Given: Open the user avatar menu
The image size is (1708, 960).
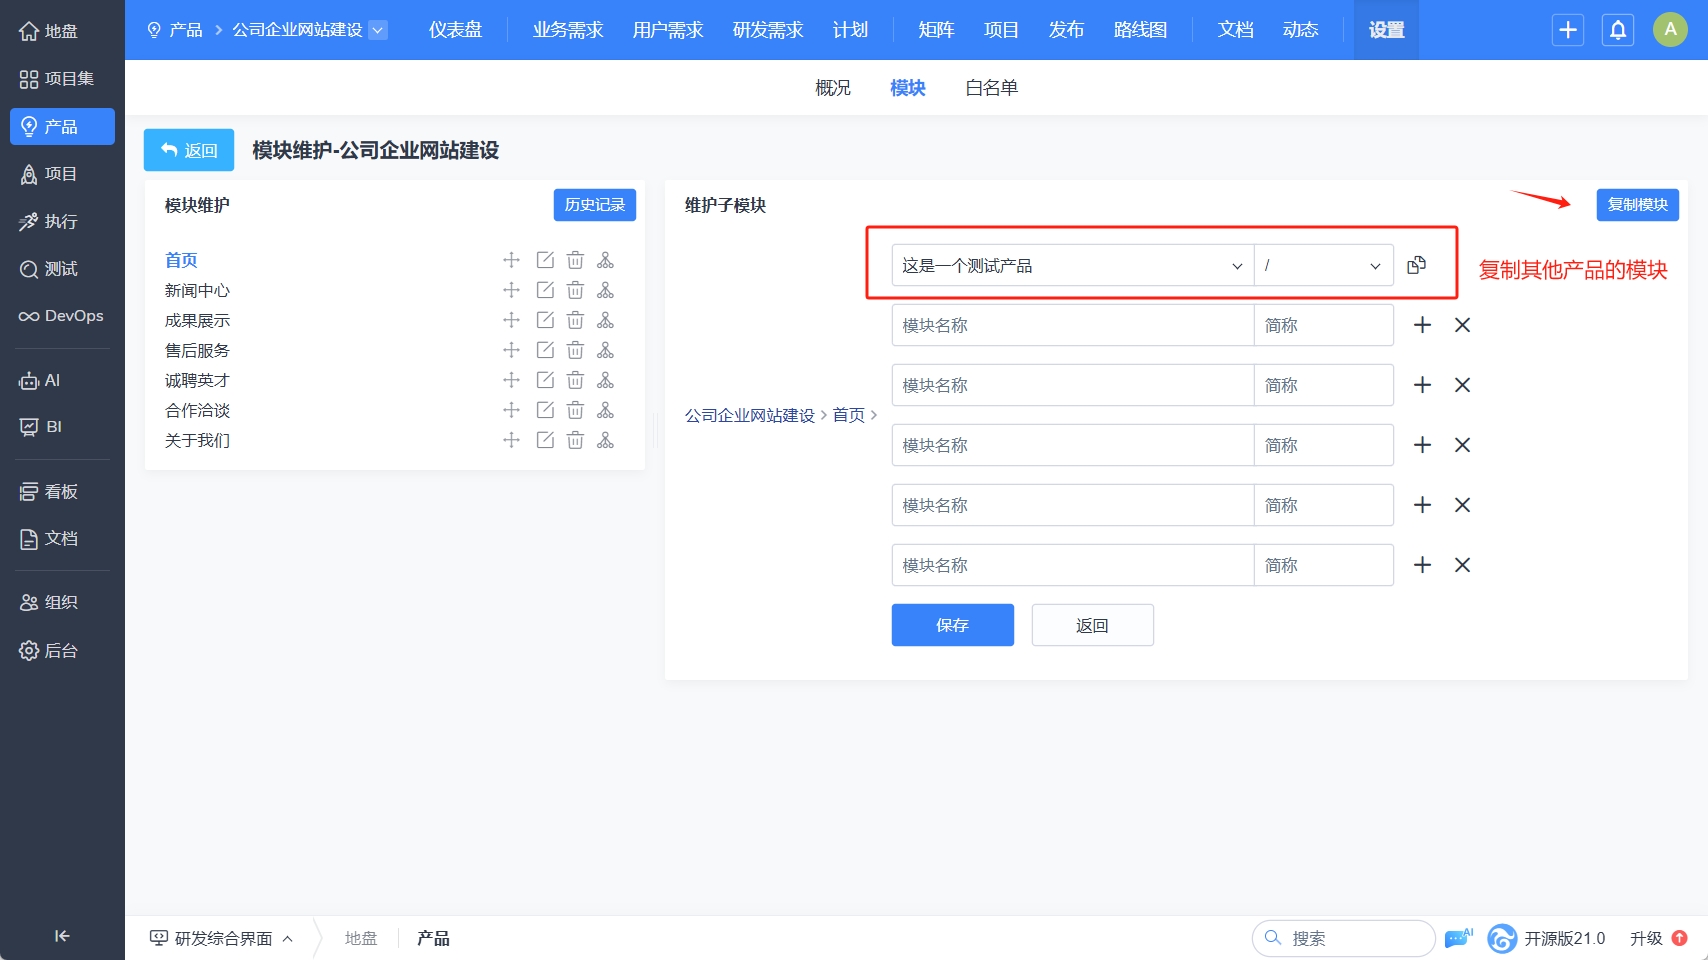Looking at the screenshot, I should 1670,30.
